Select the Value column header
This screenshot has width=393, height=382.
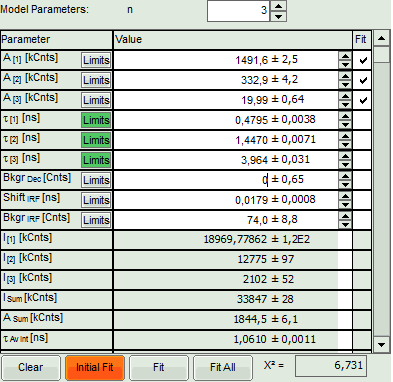pyautogui.click(x=233, y=40)
